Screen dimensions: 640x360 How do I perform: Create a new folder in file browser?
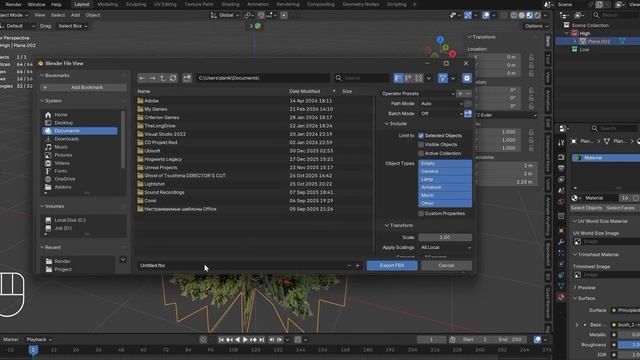(x=187, y=78)
